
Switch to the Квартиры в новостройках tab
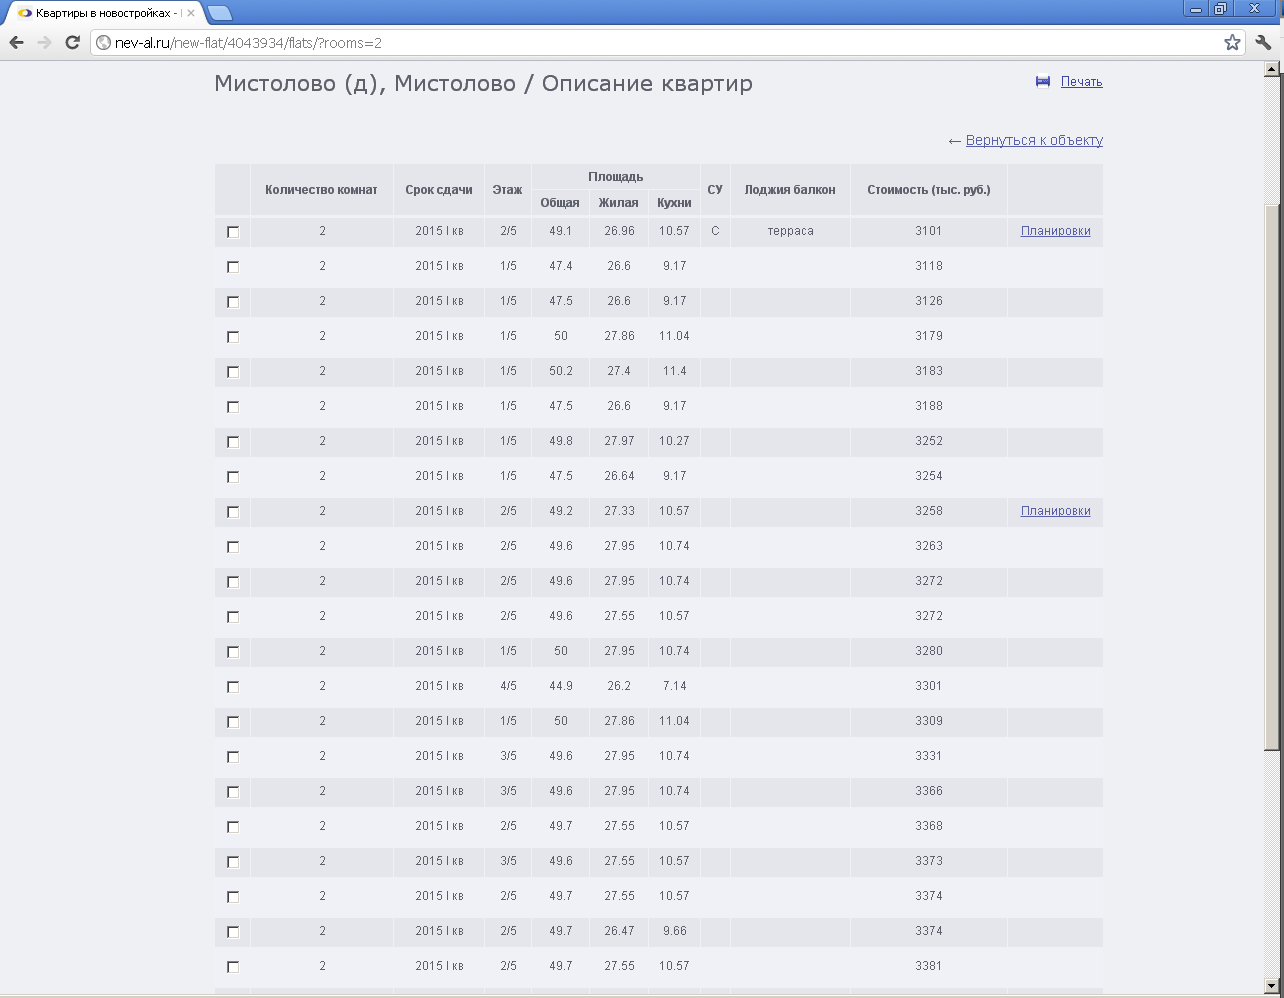100,13
